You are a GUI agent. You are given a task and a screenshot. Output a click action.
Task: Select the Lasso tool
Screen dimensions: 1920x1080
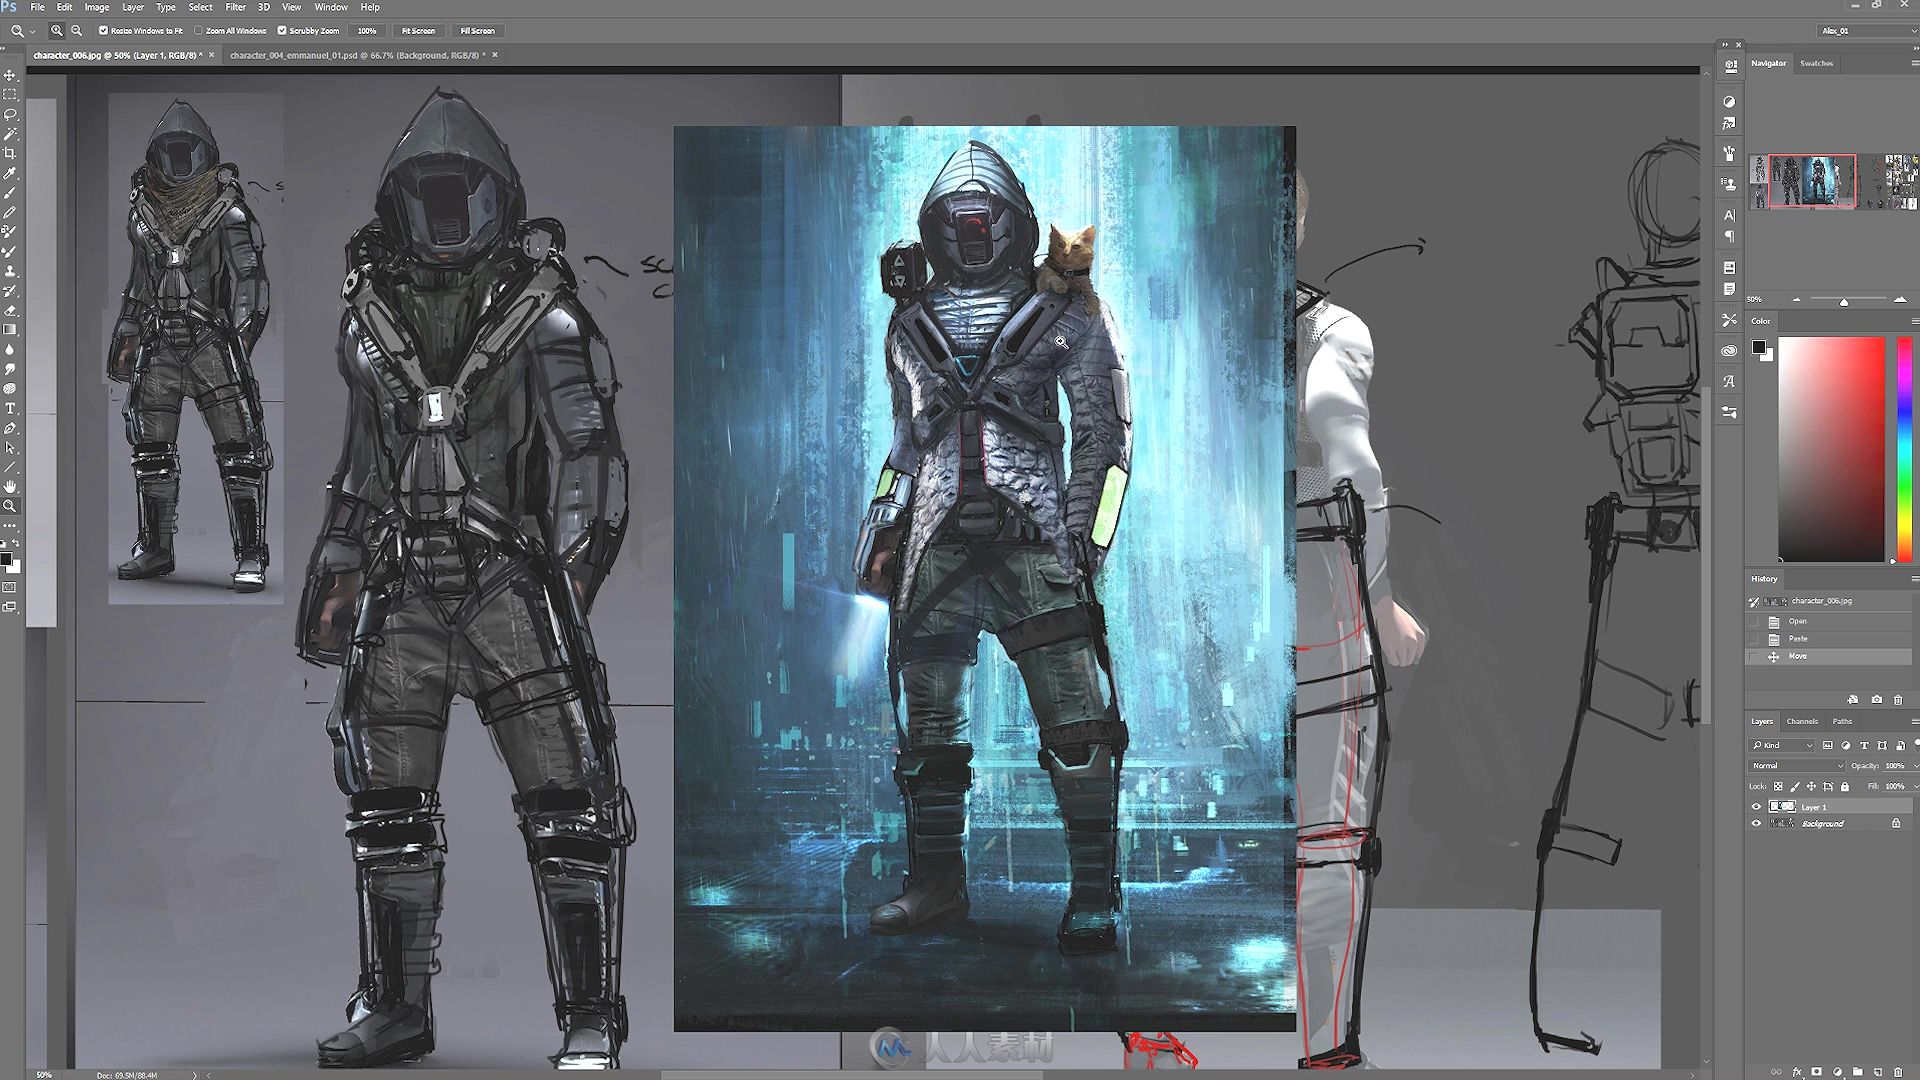tap(10, 114)
